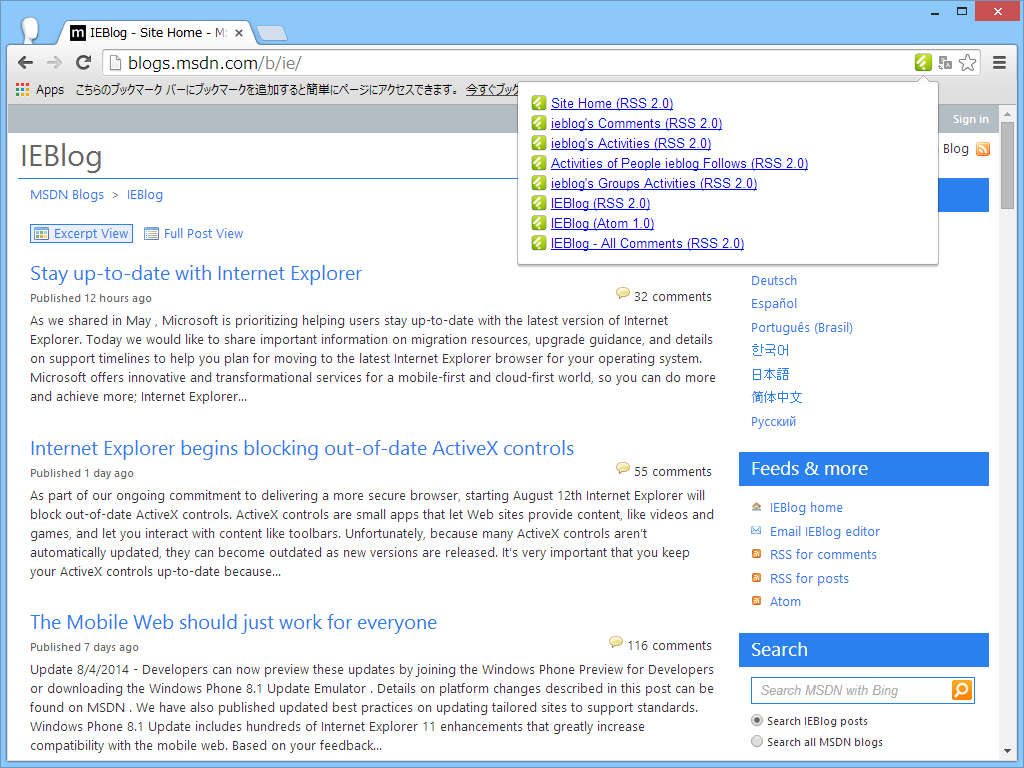Open the RSS for comments link

pyautogui.click(x=823, y=554)
